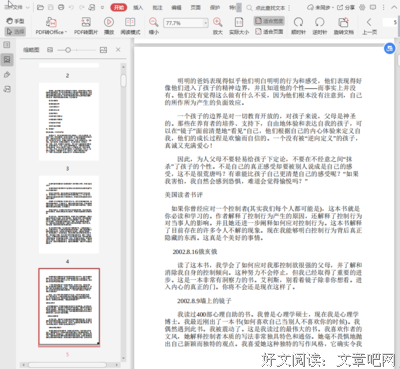The width and height of the screenshot is (400, 369).
Task: Click the thumbnail panel scroll-up arrow
Action: pos(123,67)
